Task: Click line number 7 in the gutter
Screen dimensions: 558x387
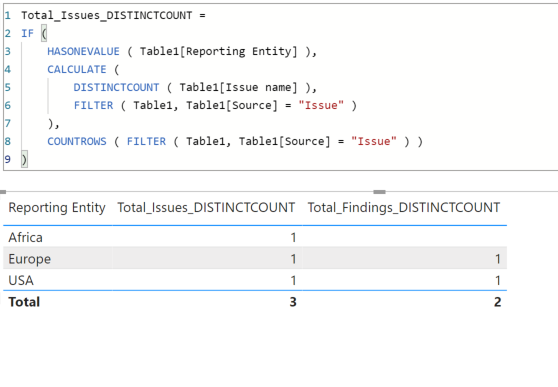Action: [x=8, y=124]
